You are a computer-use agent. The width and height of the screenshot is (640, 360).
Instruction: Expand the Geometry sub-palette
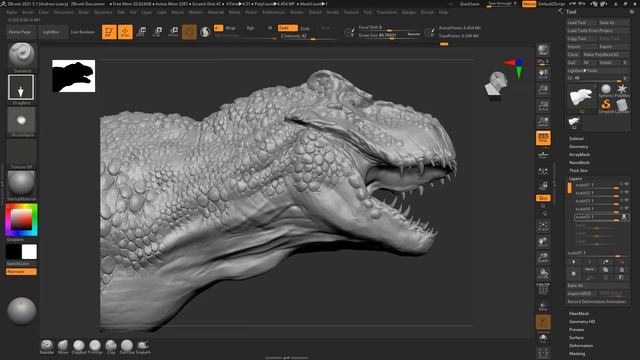coord(579,147)
